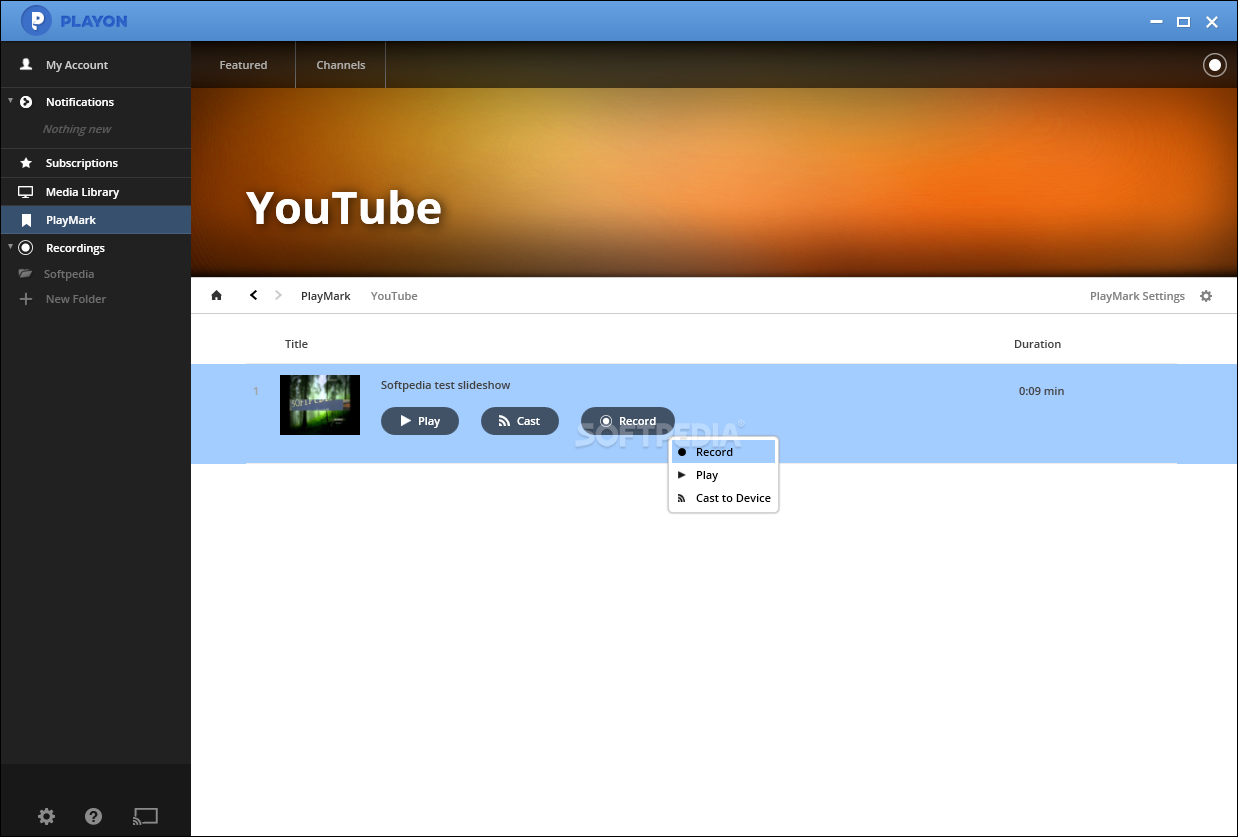Navigate back with left arrow
This screenshot has height=837, width=1238.
(254, 295)
